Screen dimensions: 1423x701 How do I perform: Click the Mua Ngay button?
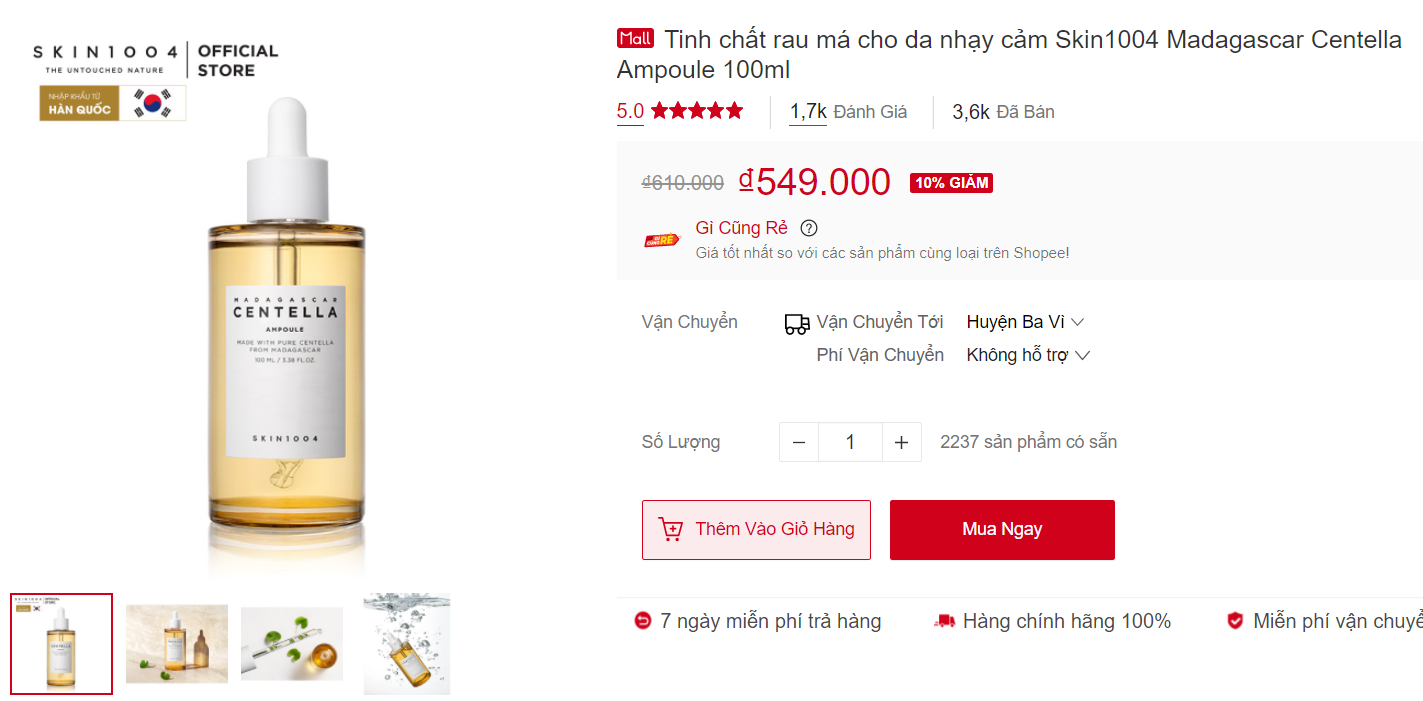(x=1001, y=530)
